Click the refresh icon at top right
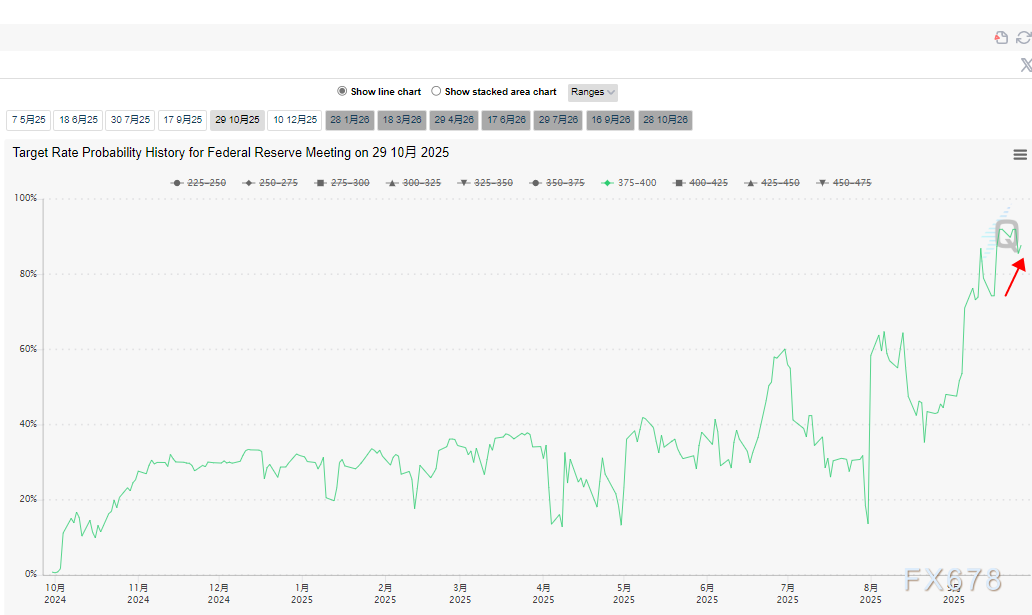Screen dimensions: 1032x615 click(x=1023, y=38)
